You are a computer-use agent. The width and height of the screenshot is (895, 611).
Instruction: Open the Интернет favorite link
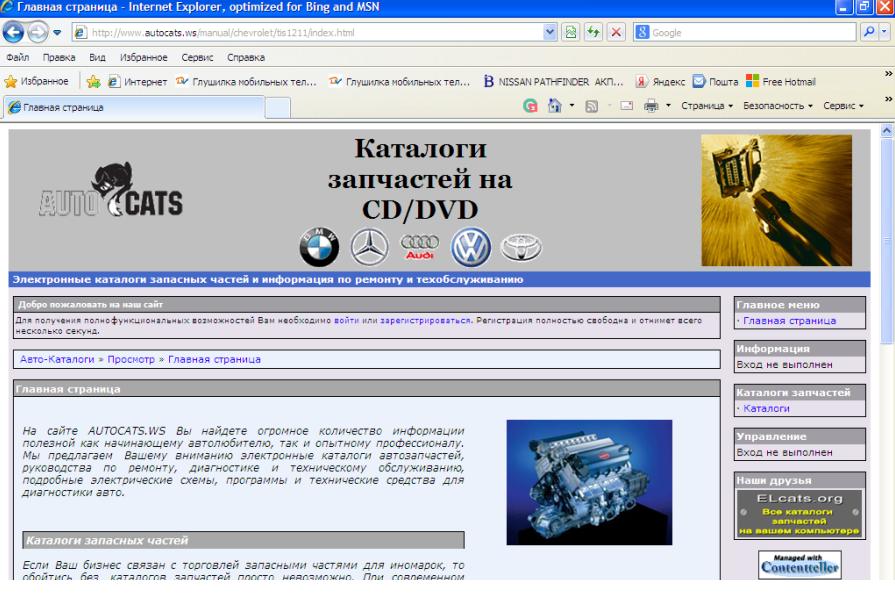[138, 82]
